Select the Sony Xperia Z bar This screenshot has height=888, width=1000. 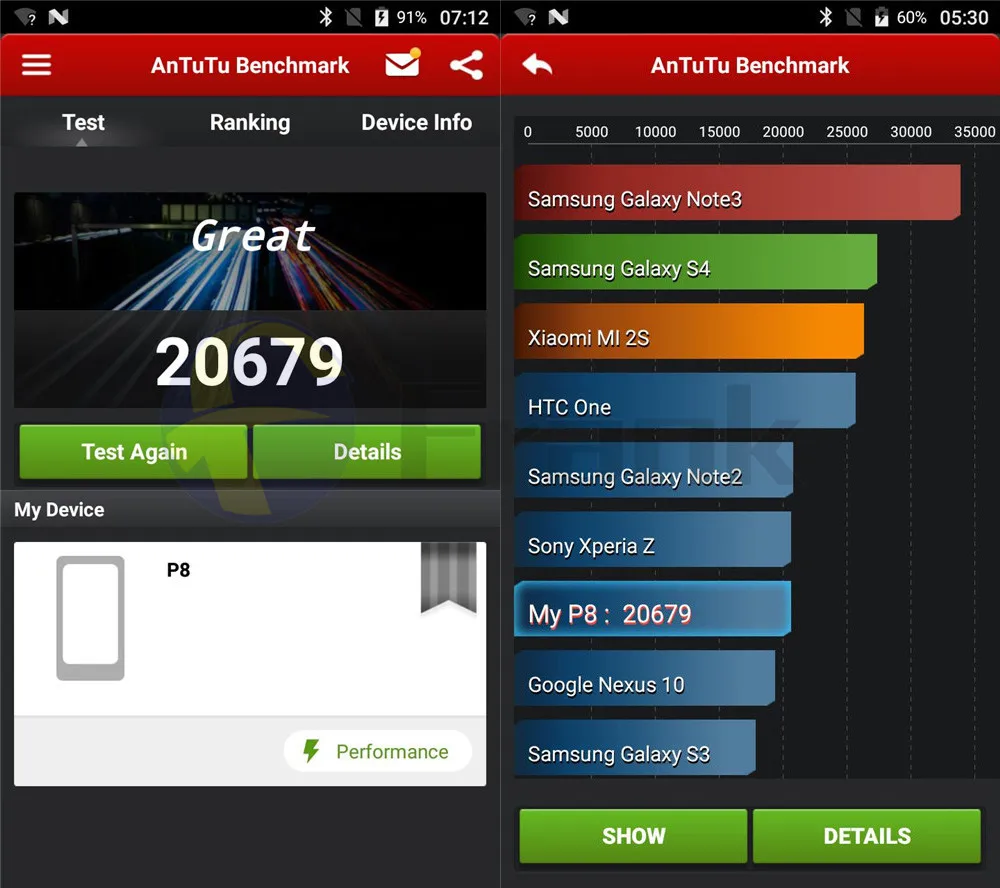coord(653,540)
